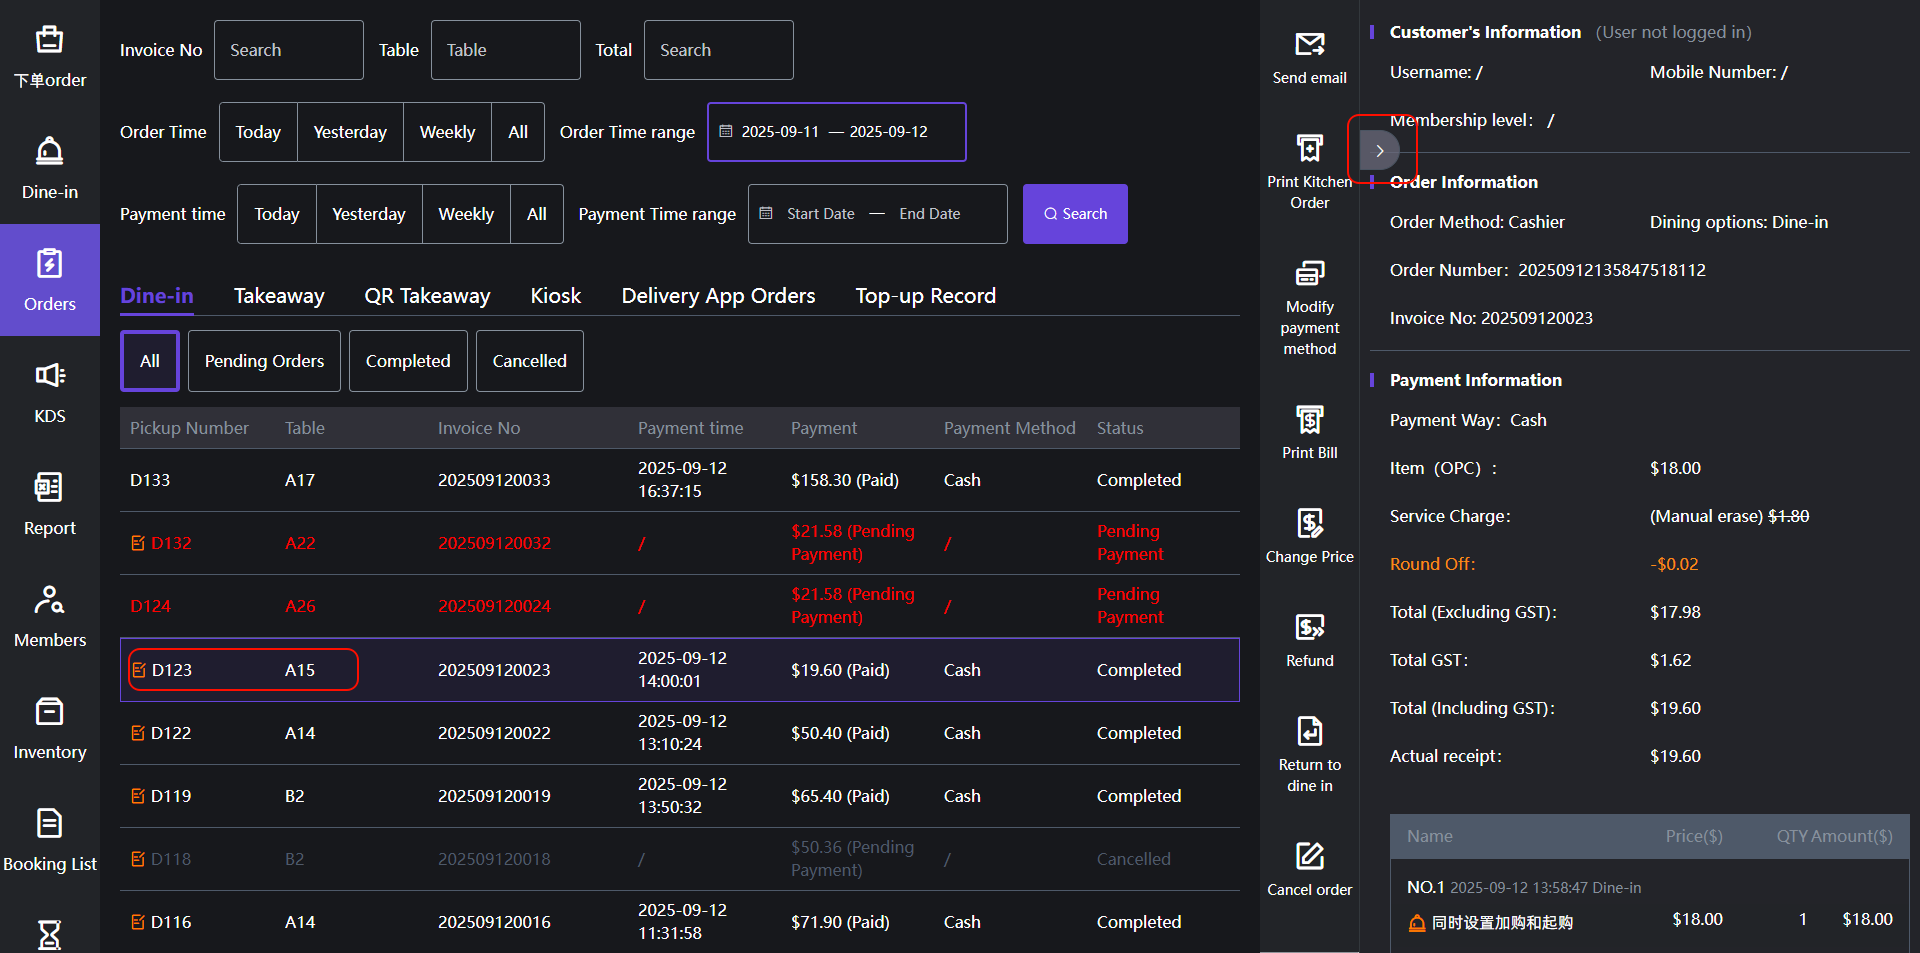
Task: Click the Invoice No search field
Action: 288,50
